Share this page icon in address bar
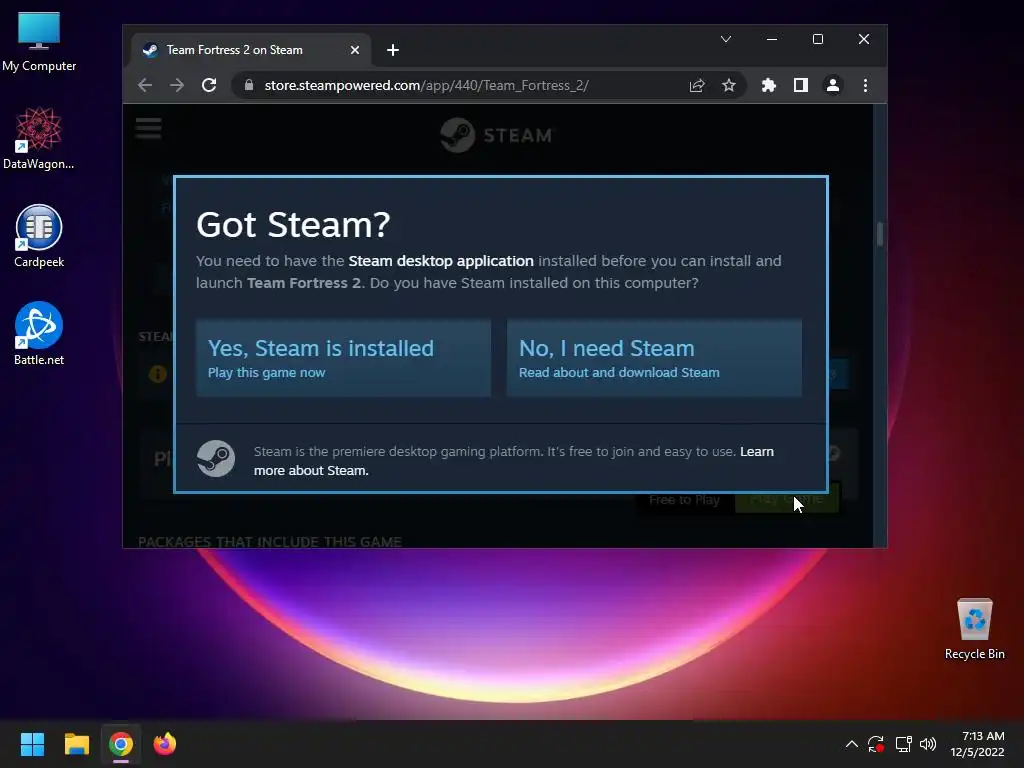This screenshot has height=768, width=1024. tap(697, 85)
